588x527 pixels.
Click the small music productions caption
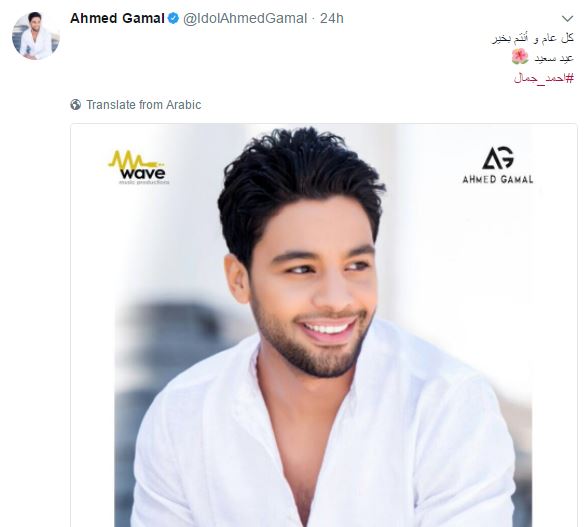144,182
